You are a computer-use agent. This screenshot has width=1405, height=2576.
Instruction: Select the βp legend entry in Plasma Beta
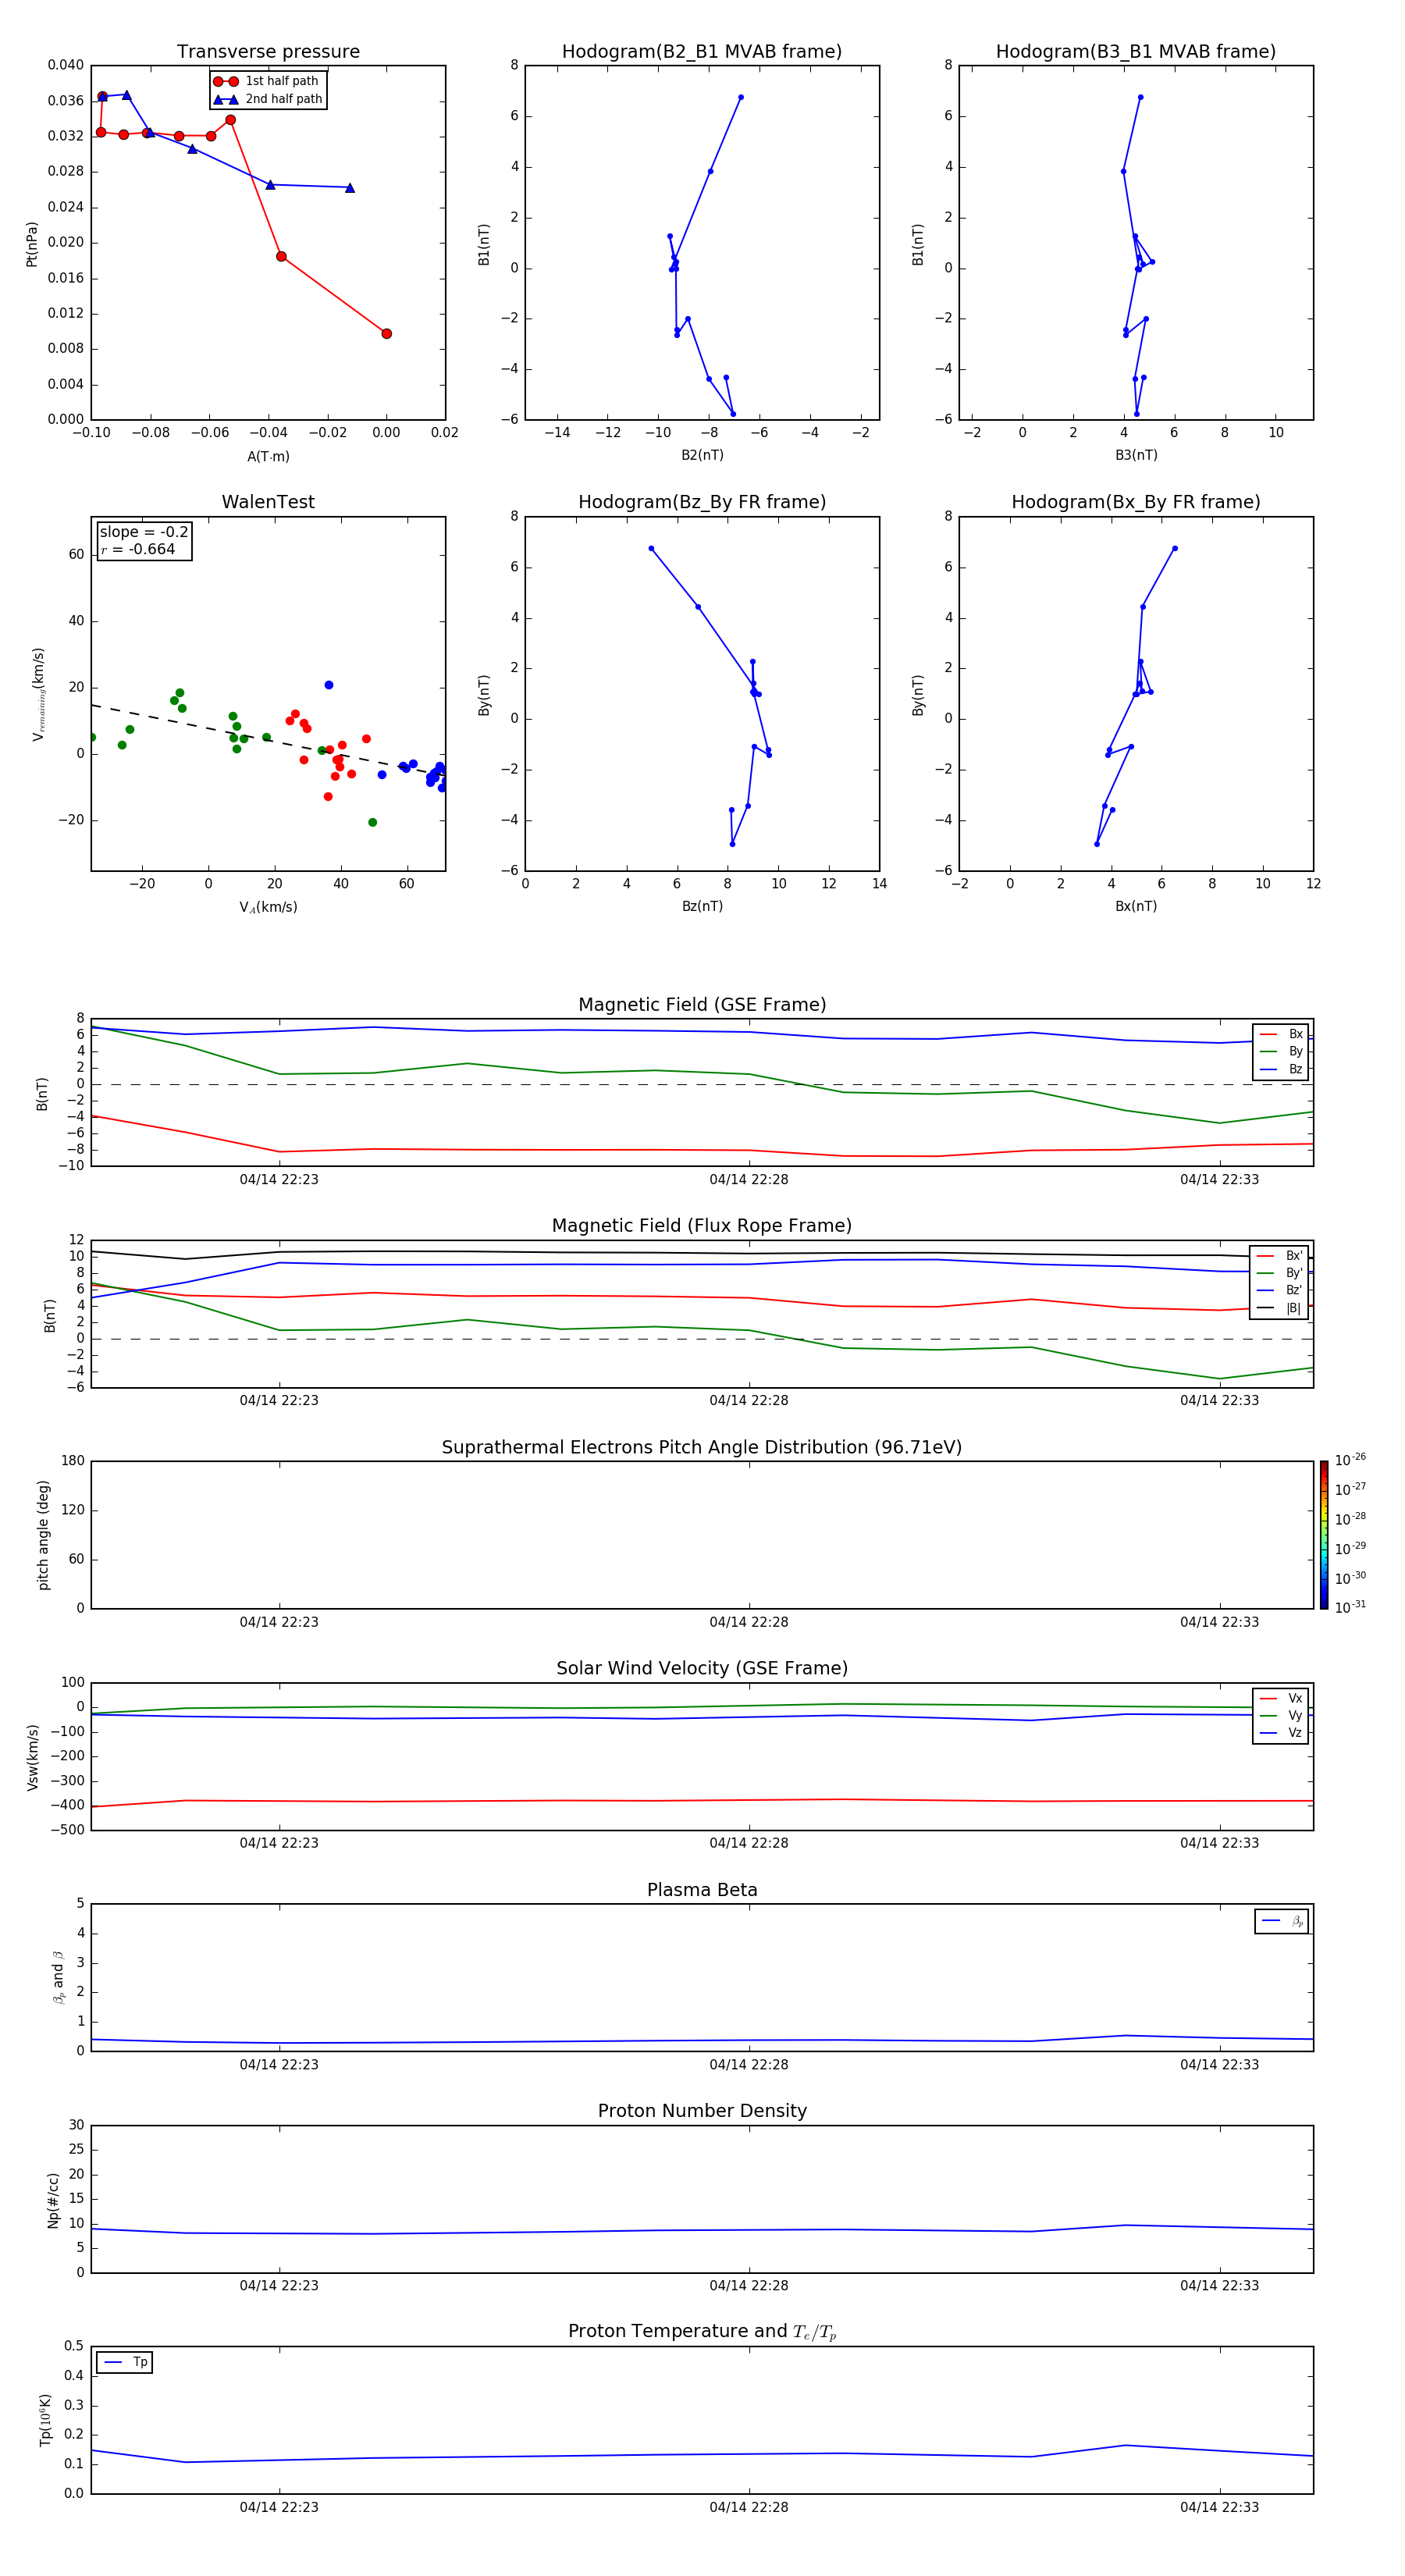coord(1282,1921)
